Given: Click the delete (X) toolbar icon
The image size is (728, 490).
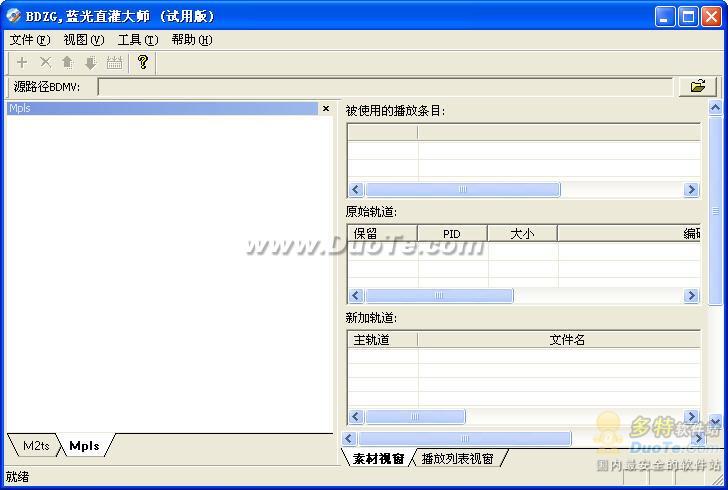Looking at the screenshot, I should pyautogui.click(x=46, y=62).
